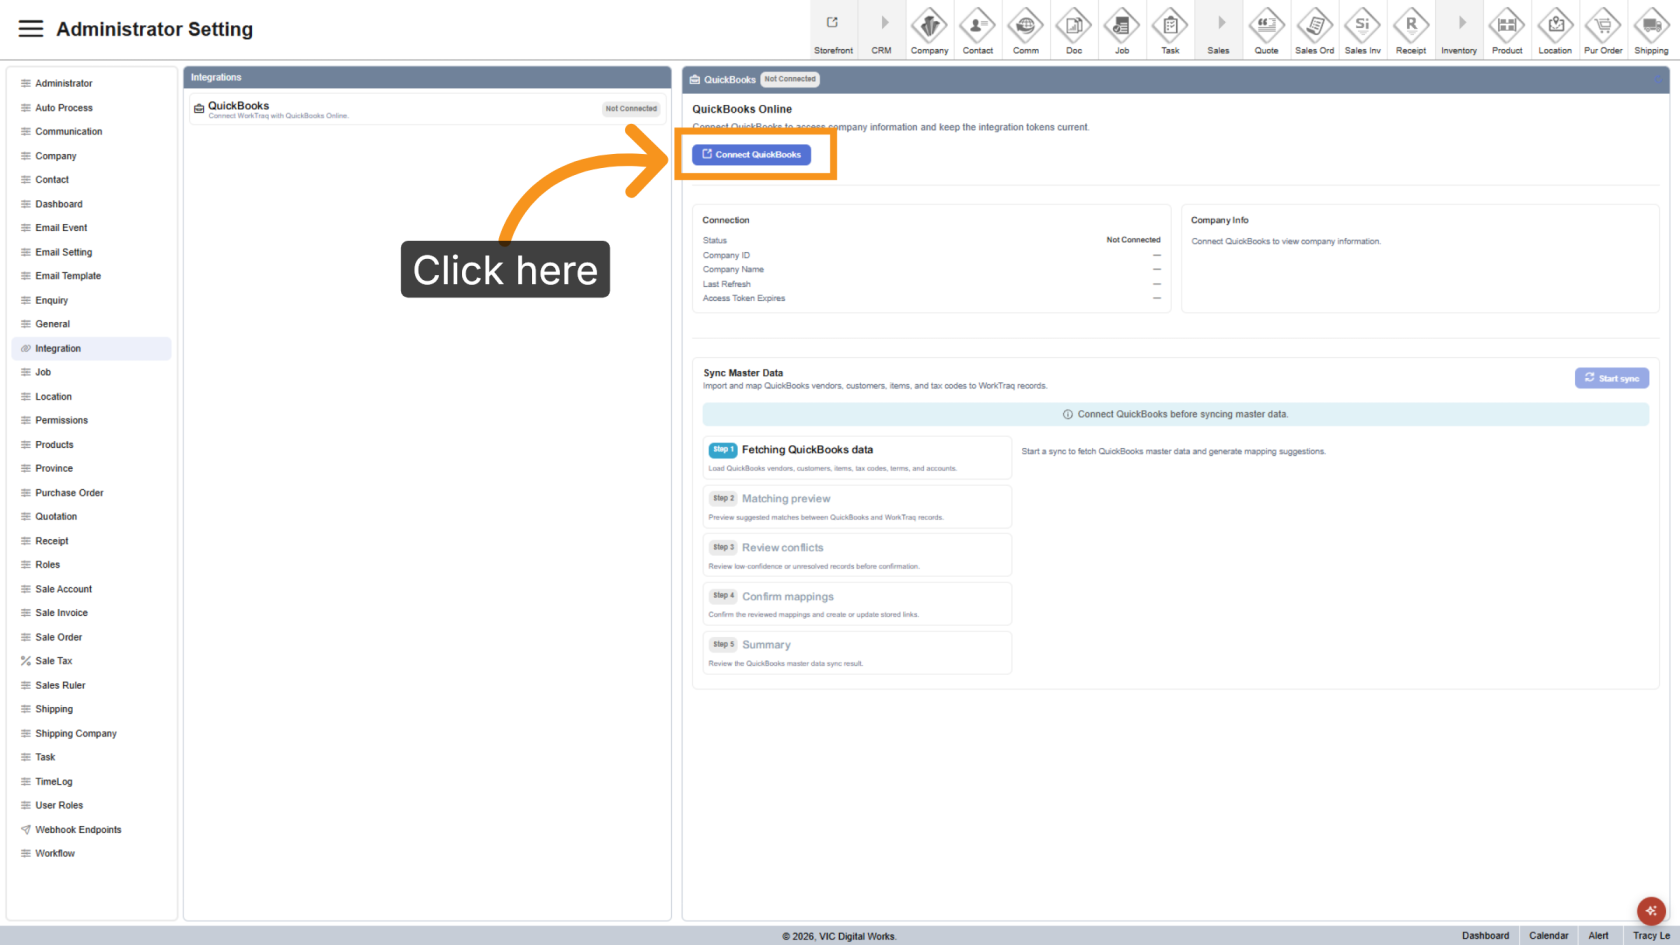The height and width of the screenshot is (945, 1680).
Task: Open Alert in the bottom bar
Action: pos(1599,936)
